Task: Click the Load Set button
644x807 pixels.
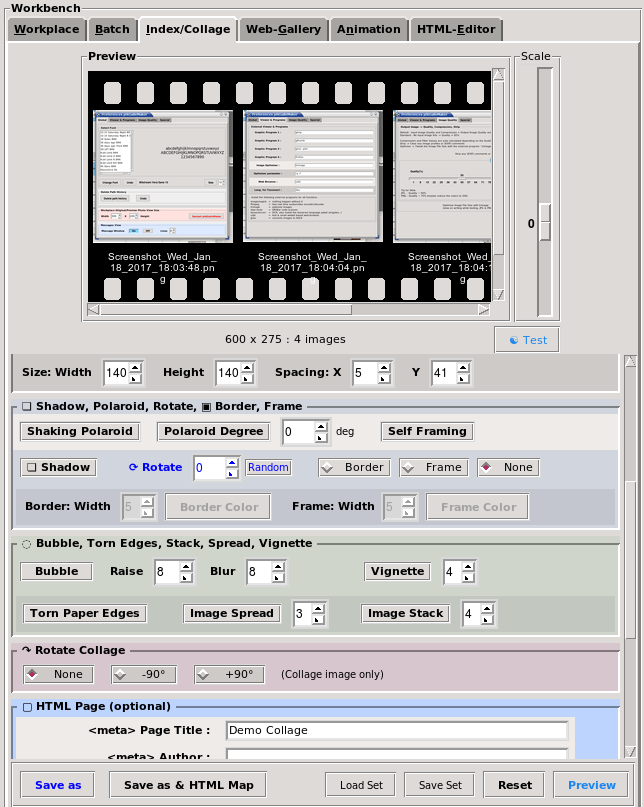Action: pyautogui.click(x=361, y=785)
